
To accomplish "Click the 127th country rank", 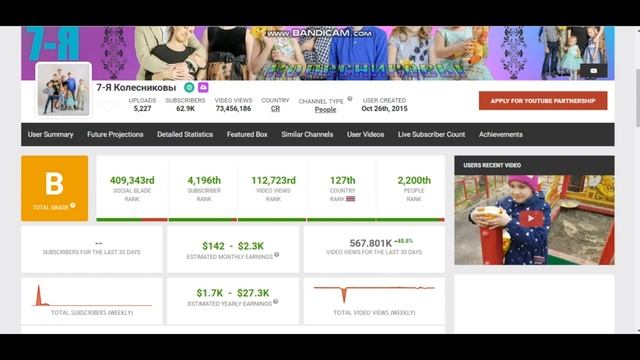I will click(x=342, y=180).
